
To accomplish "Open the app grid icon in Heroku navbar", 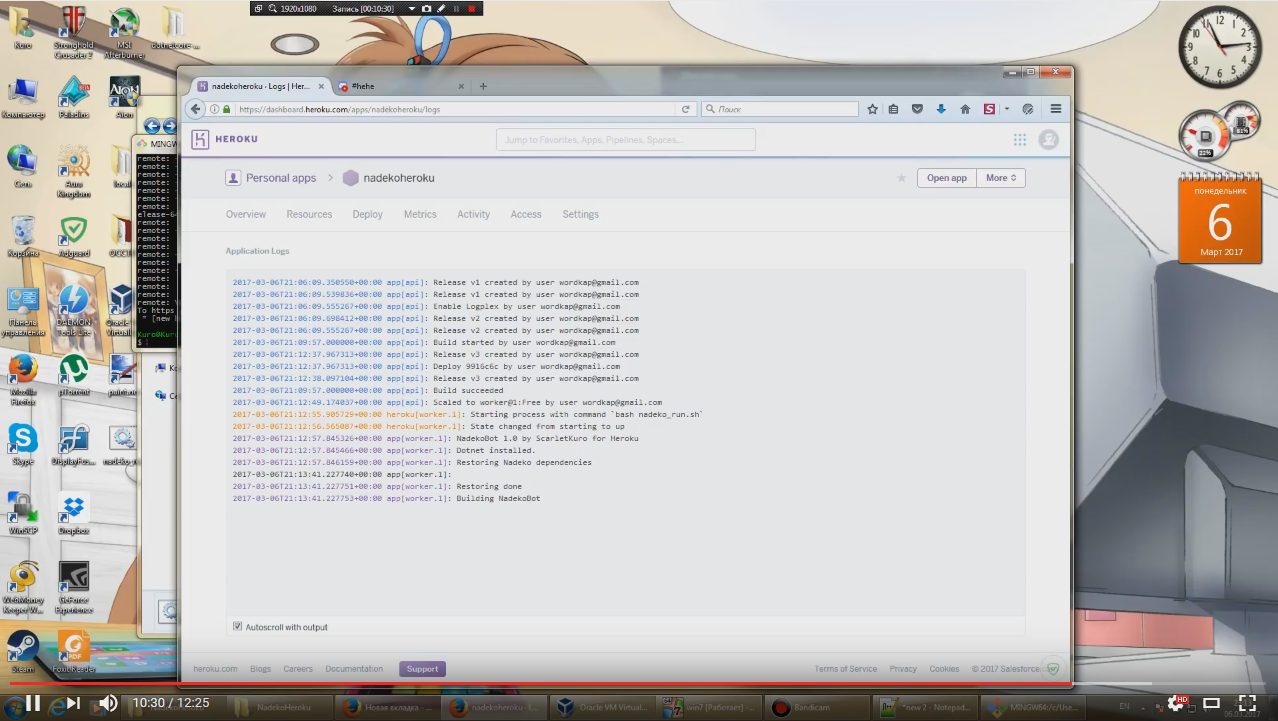I will click(x=1020, y=140).
